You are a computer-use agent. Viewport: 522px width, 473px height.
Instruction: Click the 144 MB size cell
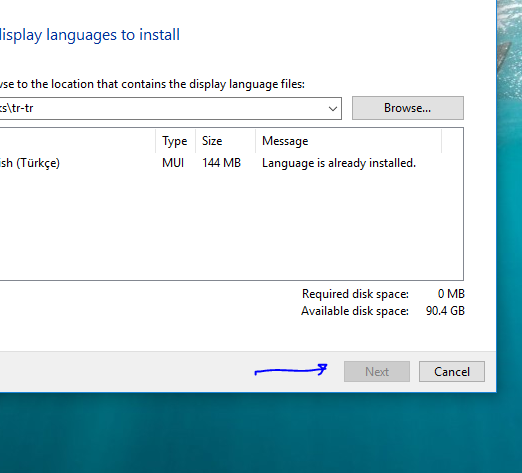[221, 163]
